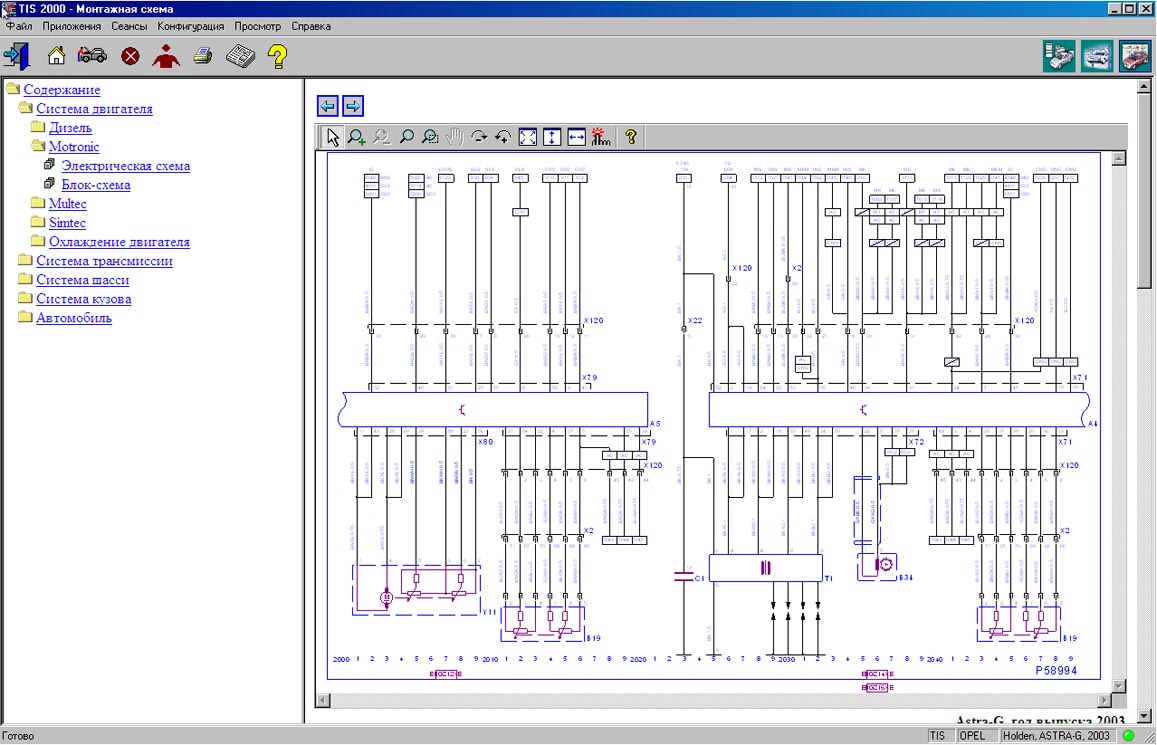Image resolution: width=1157 pixels, height=745 pixels.
Task: Click the printer icon
Action: coord(203,56)
